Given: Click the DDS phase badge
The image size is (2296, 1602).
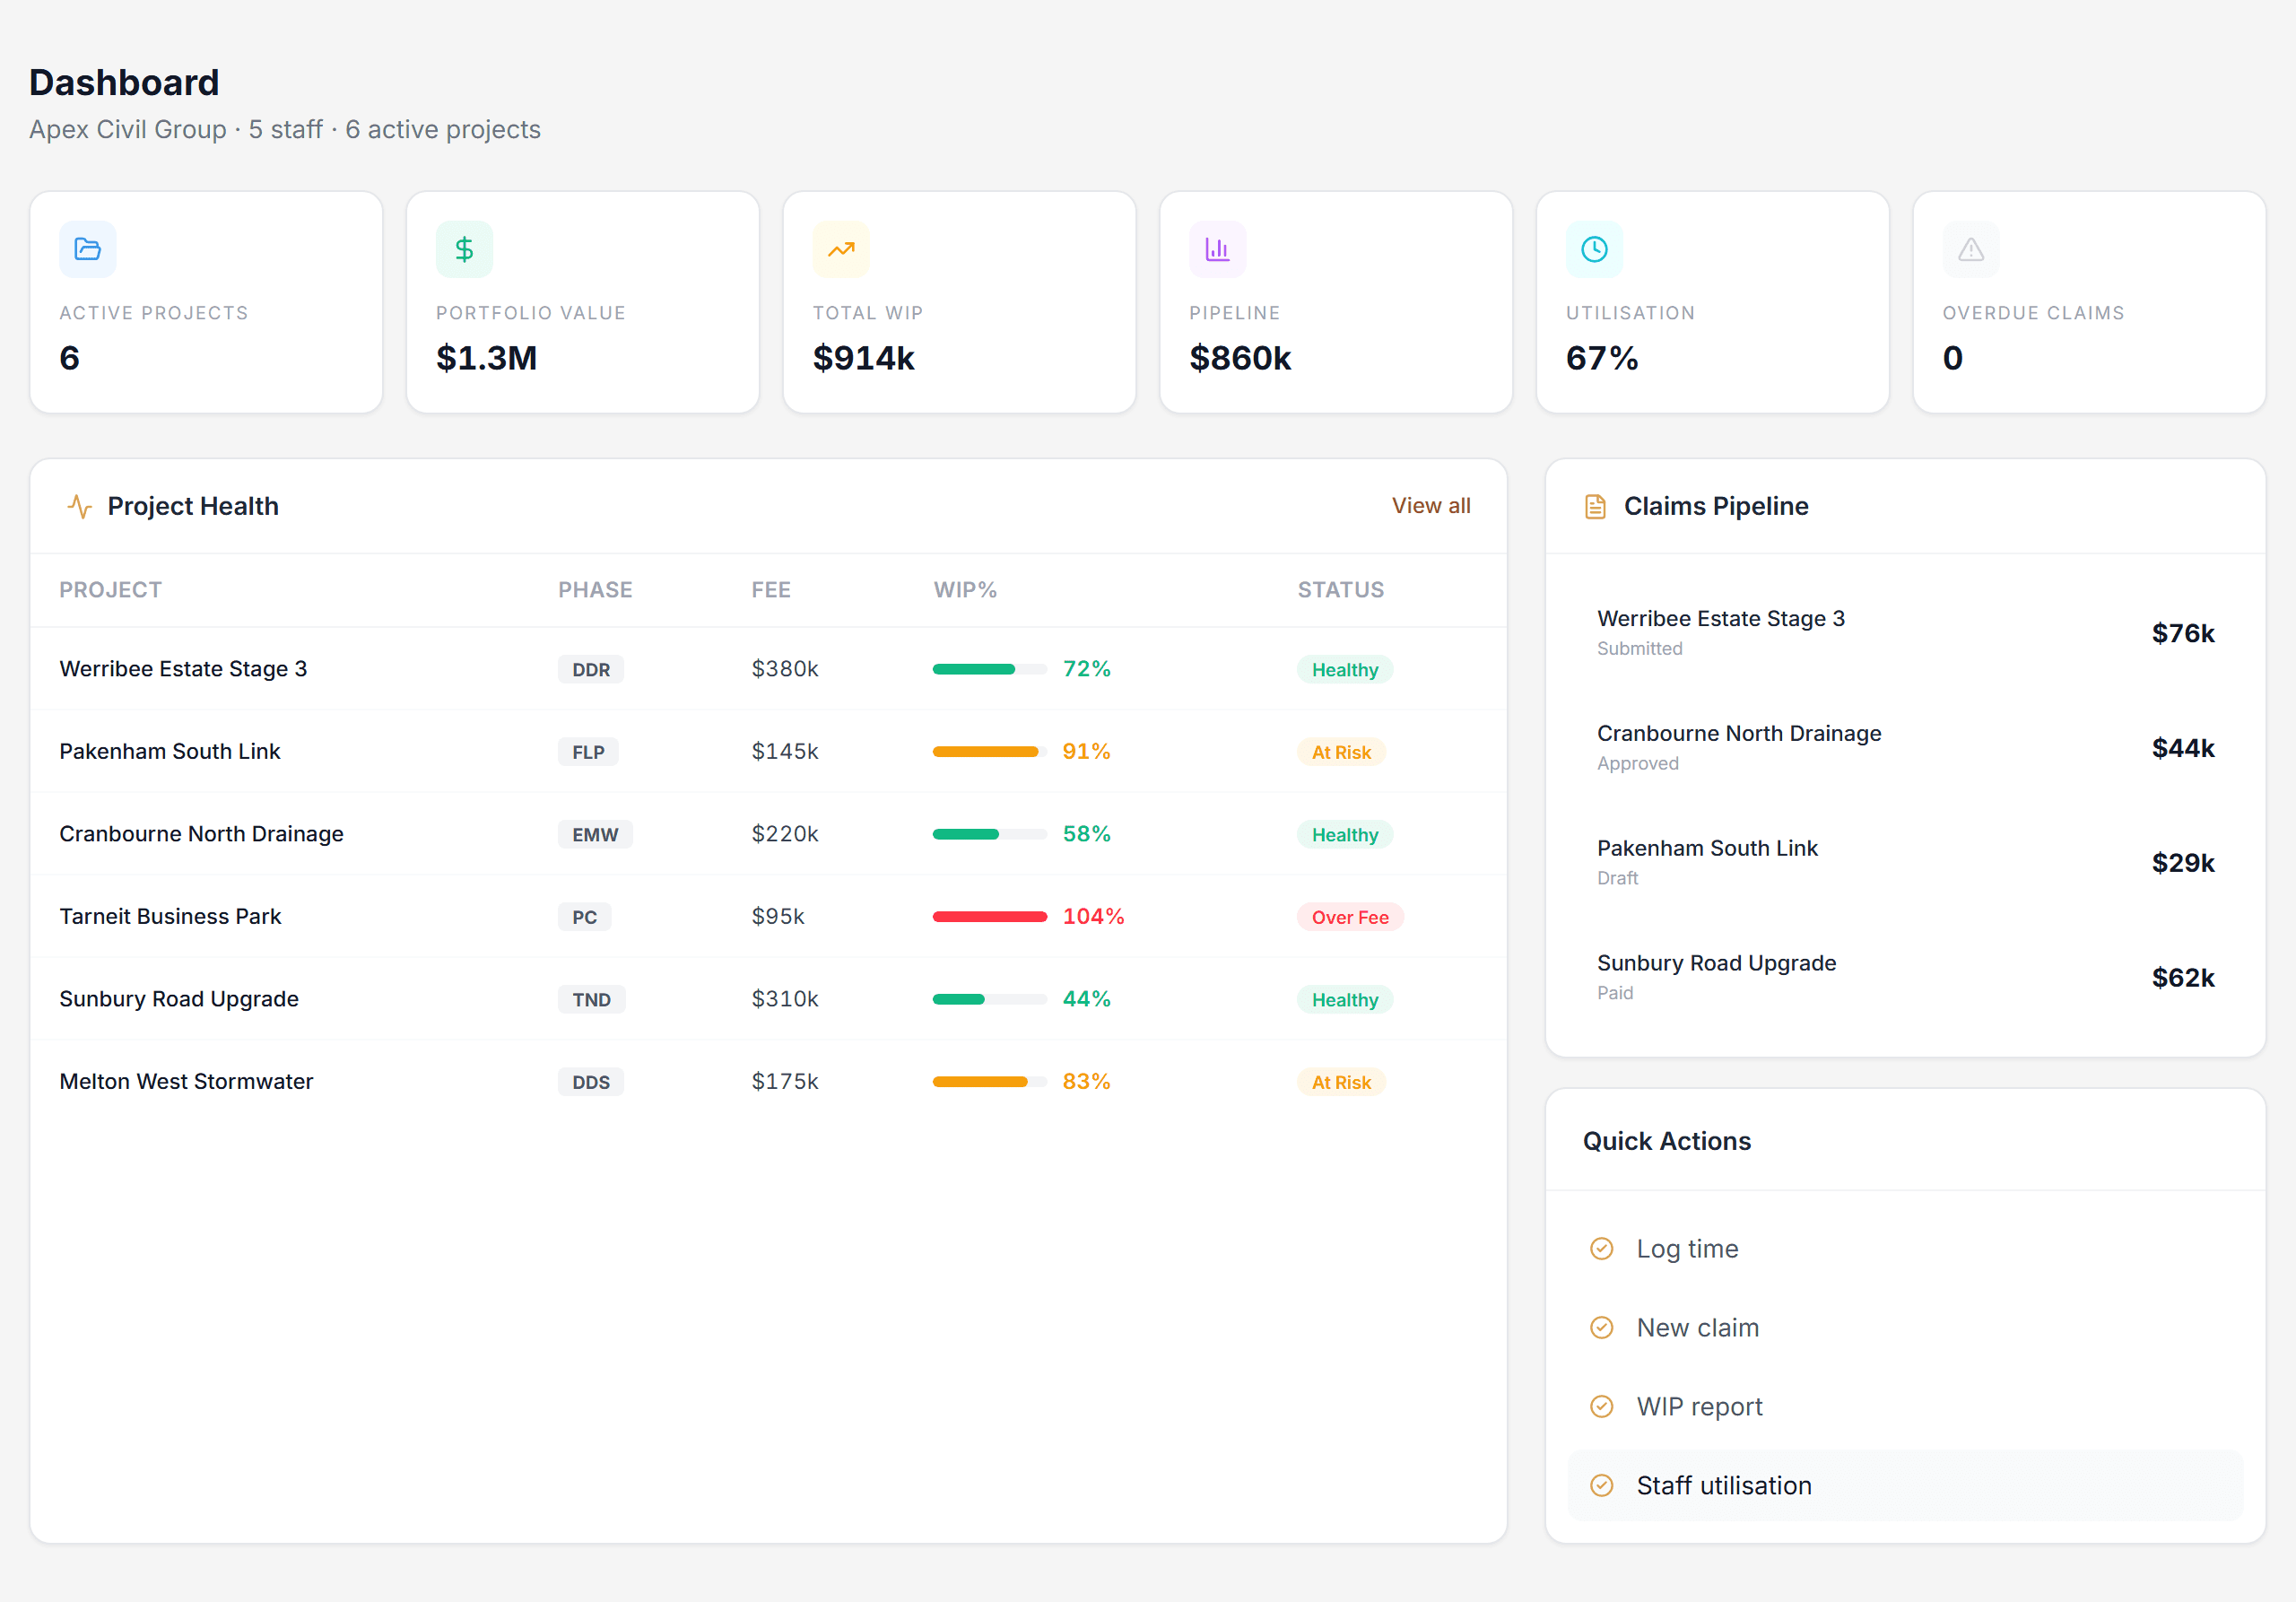Looking at the screenshot, I should coord(591,1082).
